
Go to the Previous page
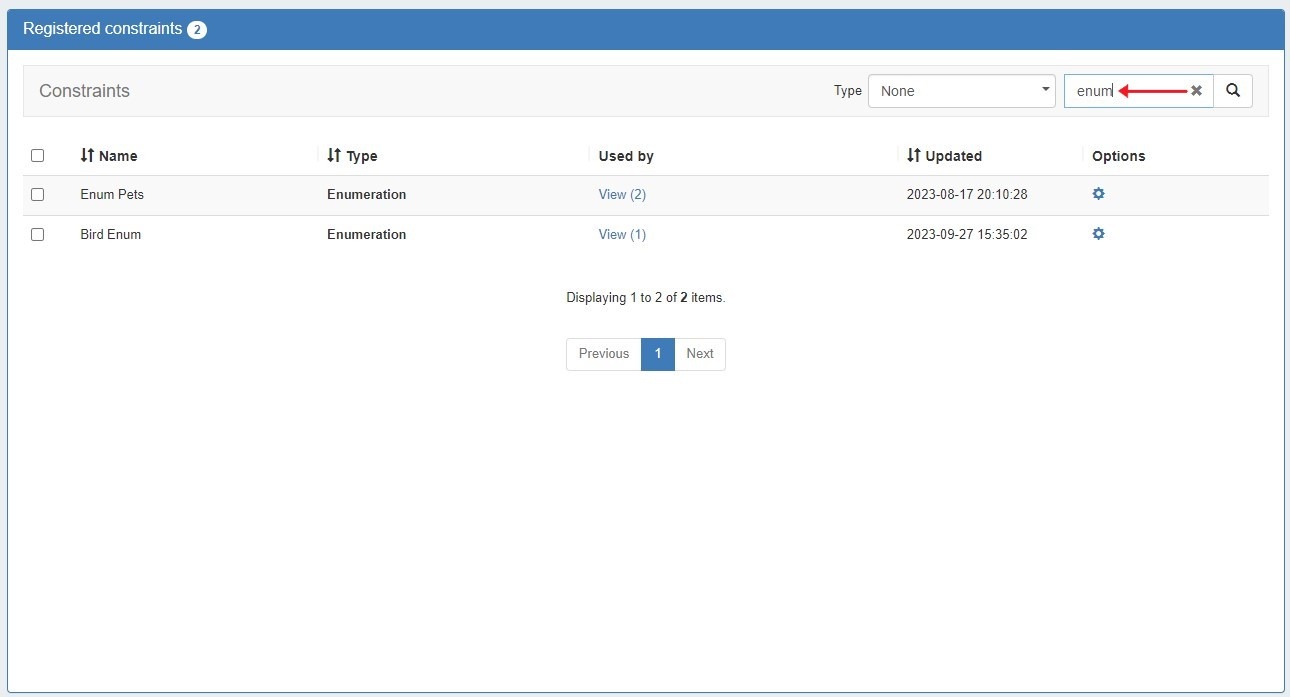(x=603, y=354)
